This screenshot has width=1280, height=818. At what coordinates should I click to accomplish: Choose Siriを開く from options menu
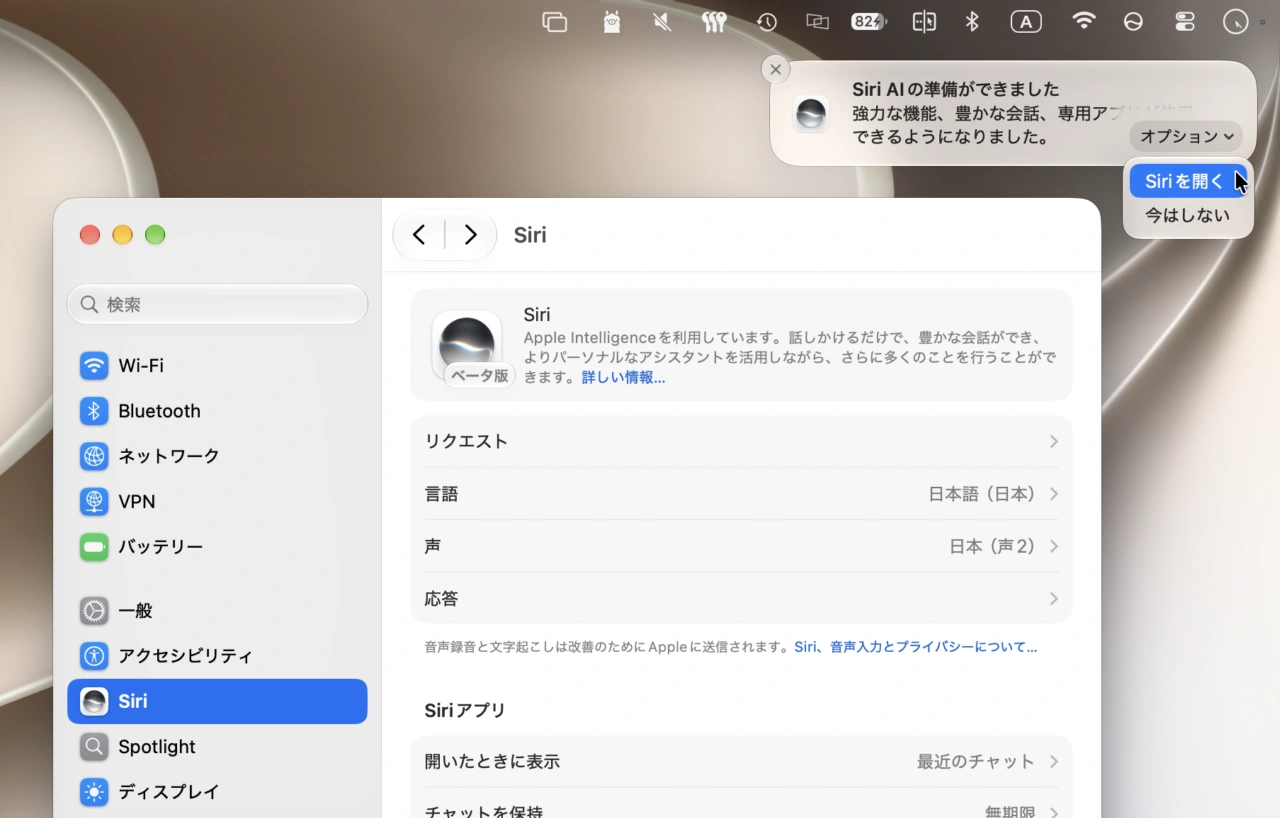[1188, 181]
